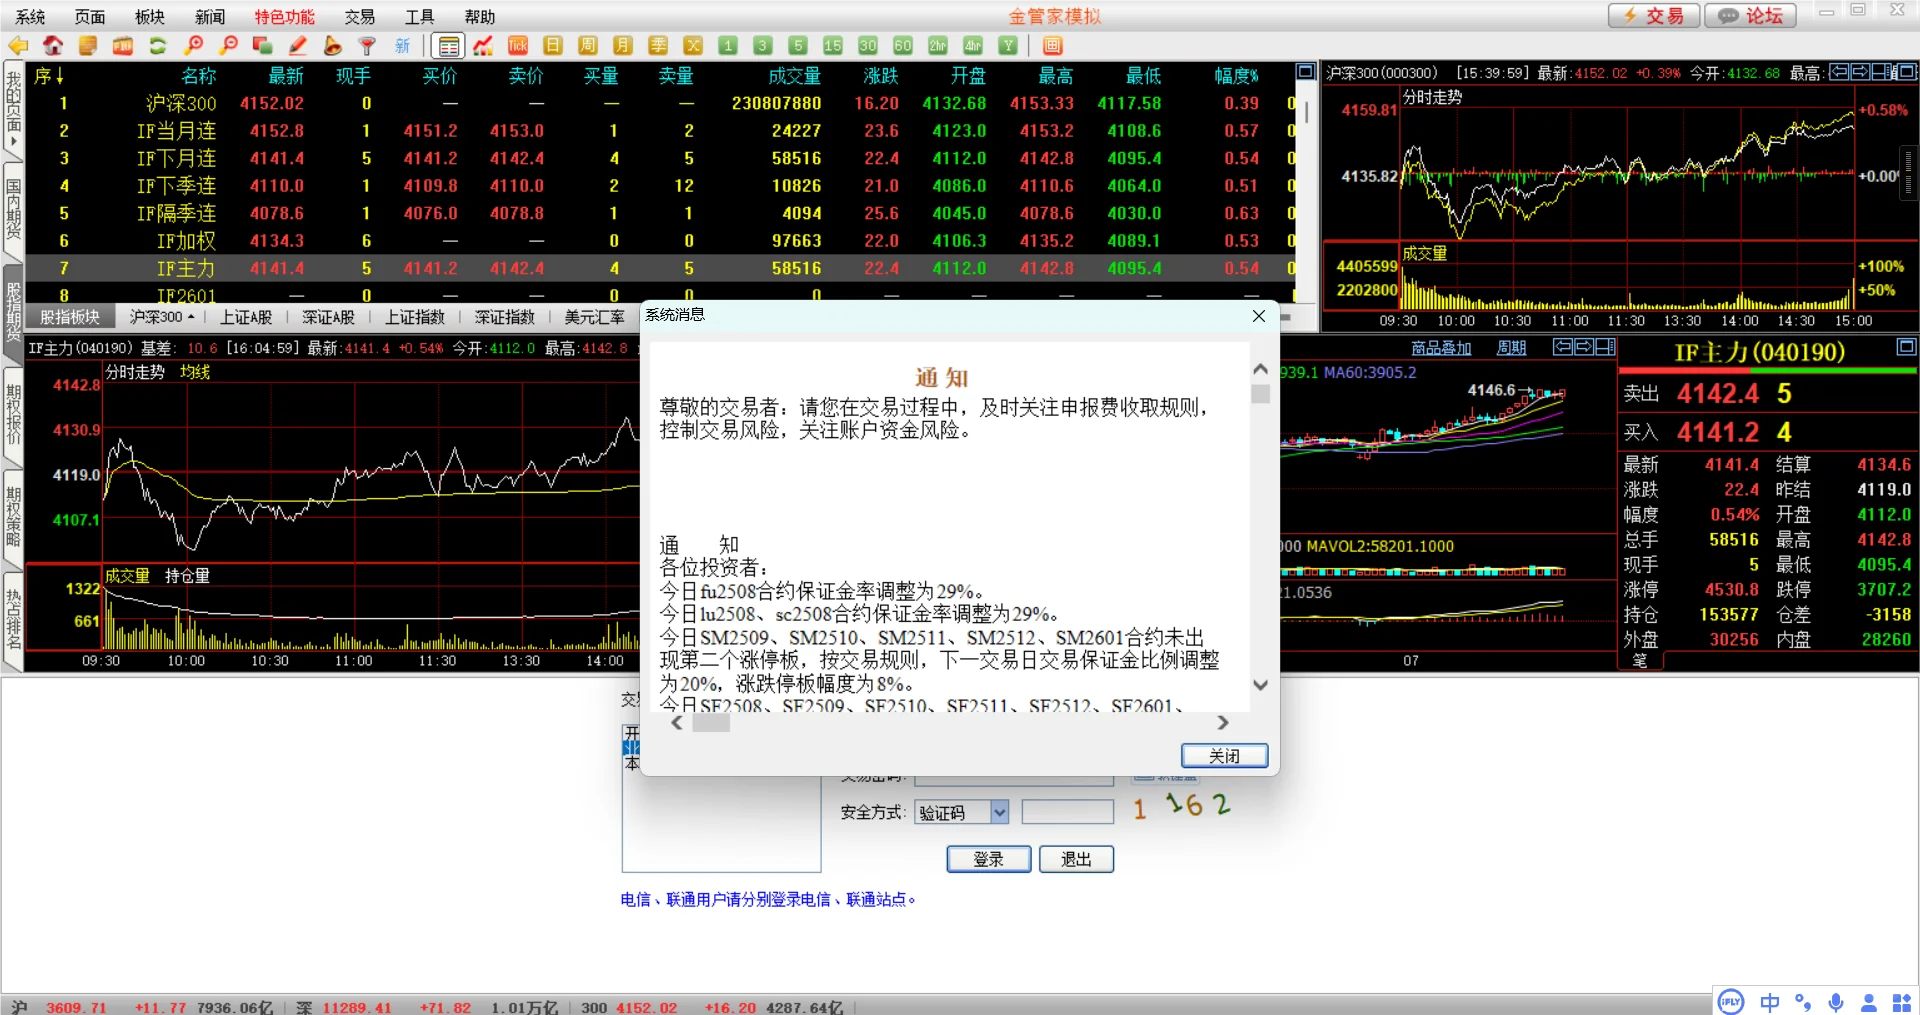Select the monthly (月) K-line period

623,46
